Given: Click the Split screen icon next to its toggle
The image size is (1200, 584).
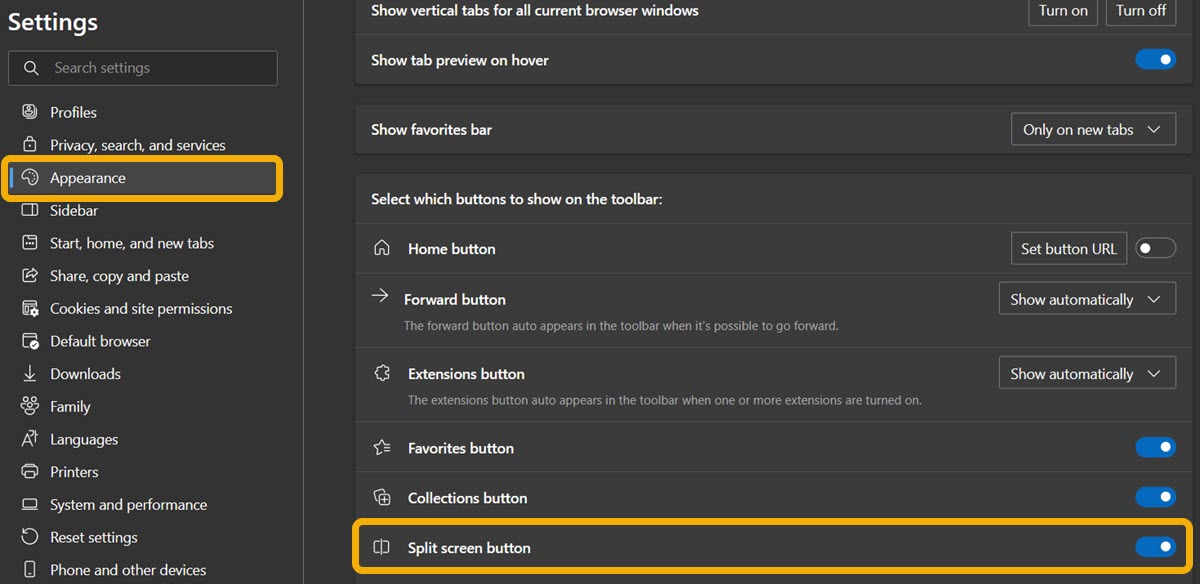Looking at the screenshot, I should coord(381,547).
